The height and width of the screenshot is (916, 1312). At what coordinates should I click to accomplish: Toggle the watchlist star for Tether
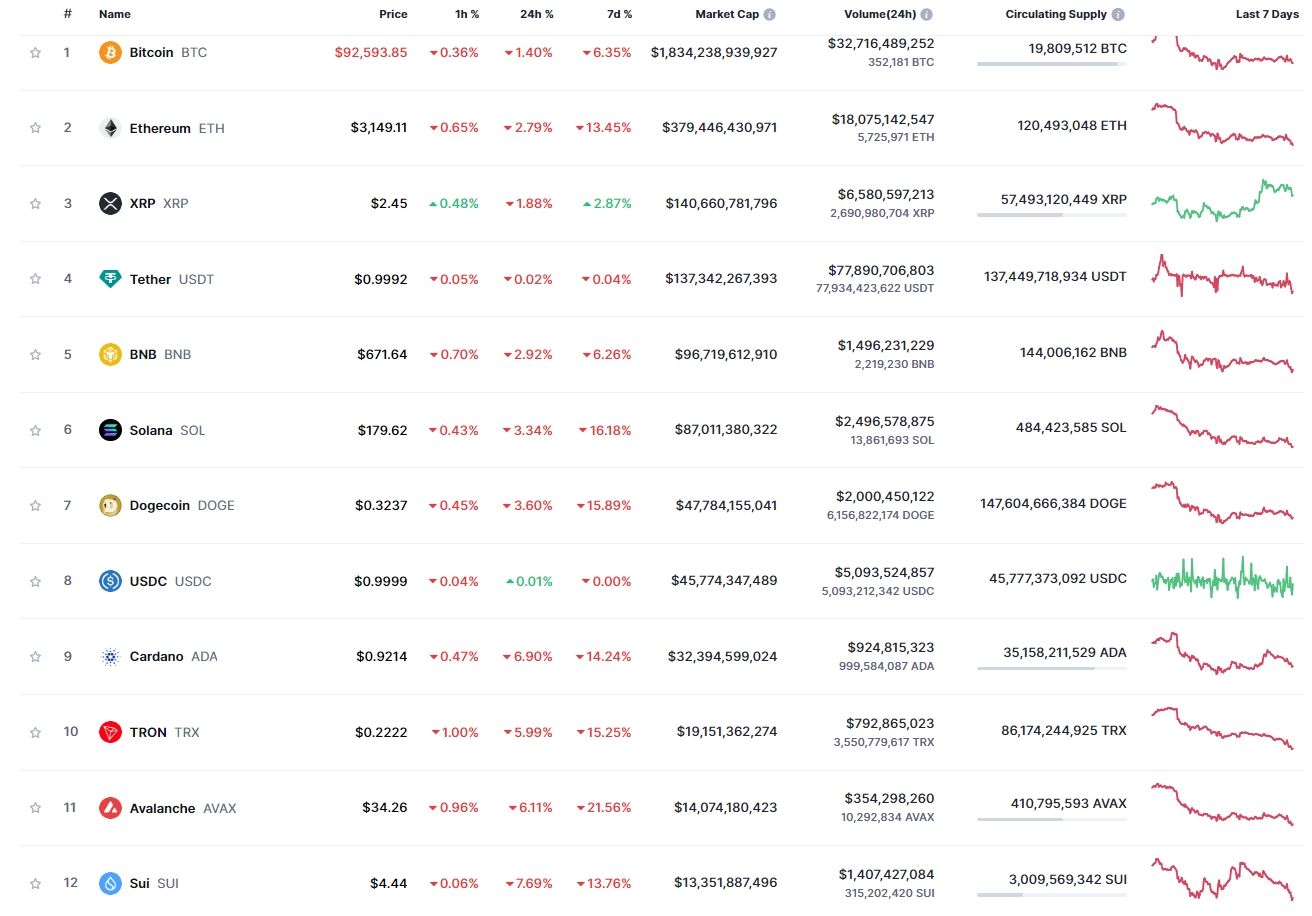pos(36,279)
